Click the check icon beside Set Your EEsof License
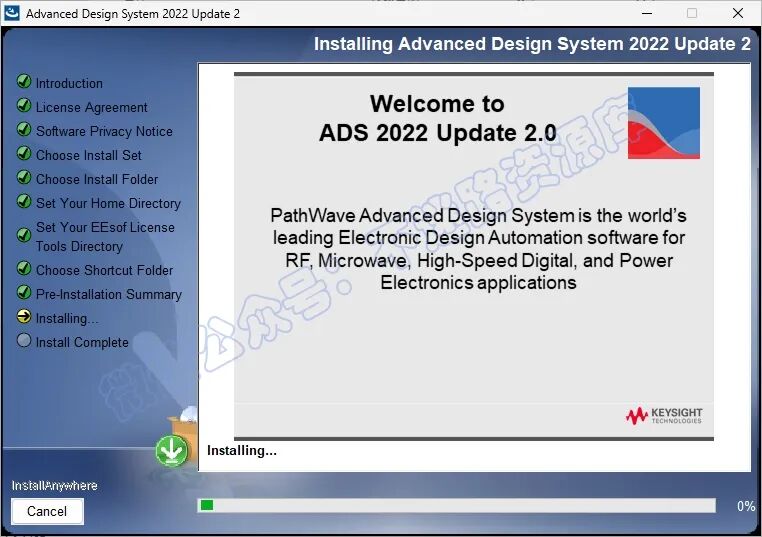The height and width of the screenshot is (537, 762). click(x=24, y=235)
